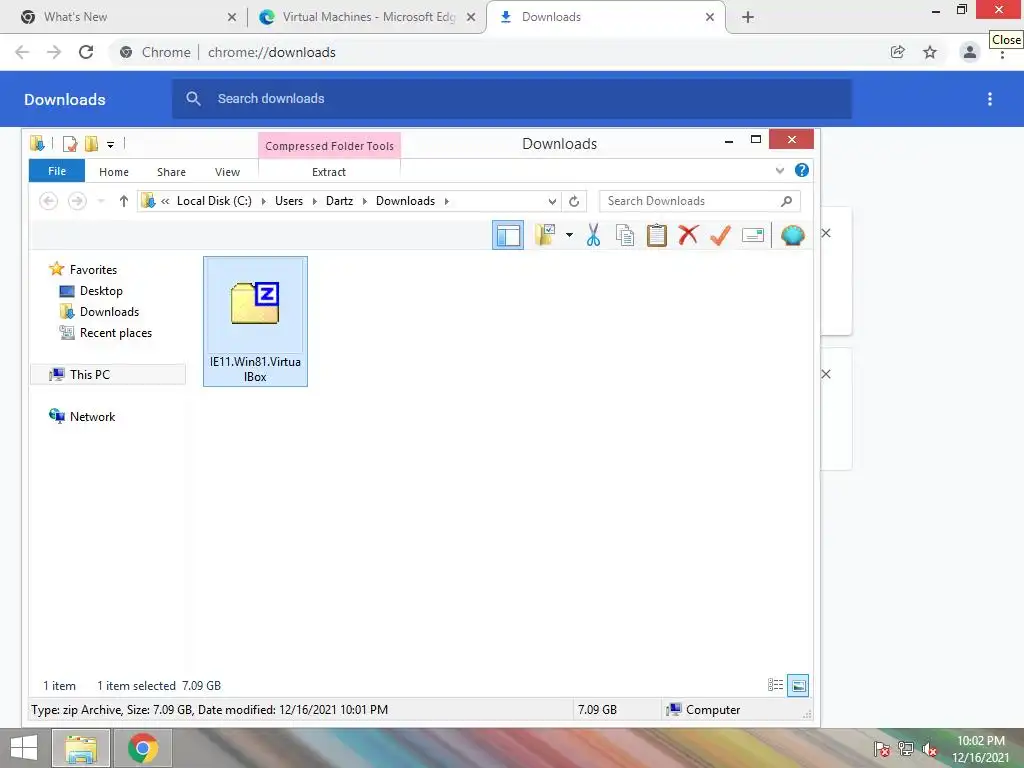Go up one folder level
The width and height of the screenshot is (1024, 768).
pyautogui.click(x=123, y=201)
